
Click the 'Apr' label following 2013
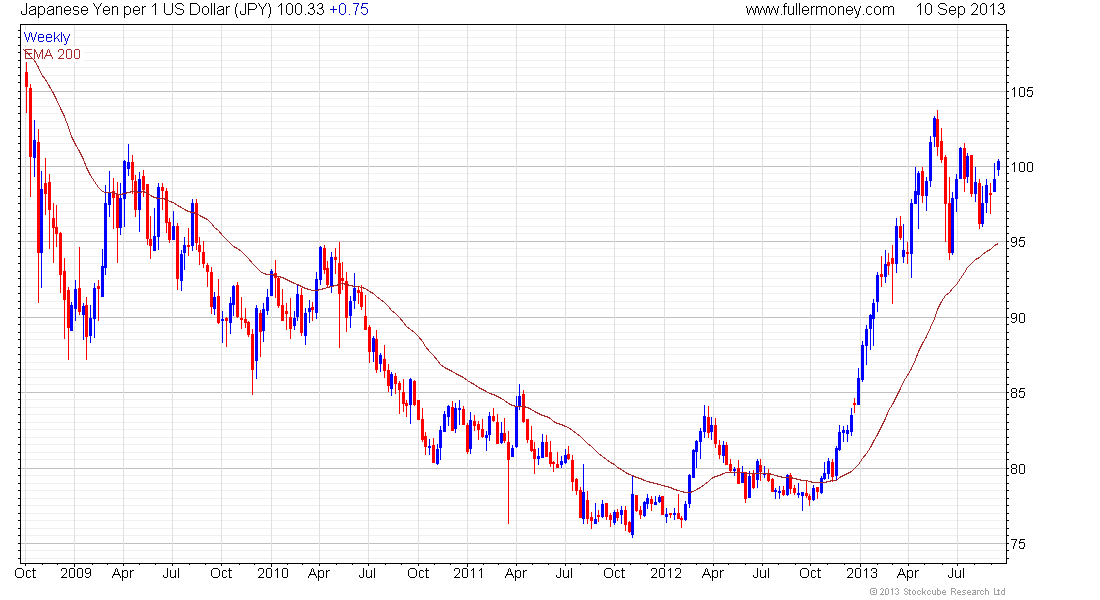(x=908, y=573)
